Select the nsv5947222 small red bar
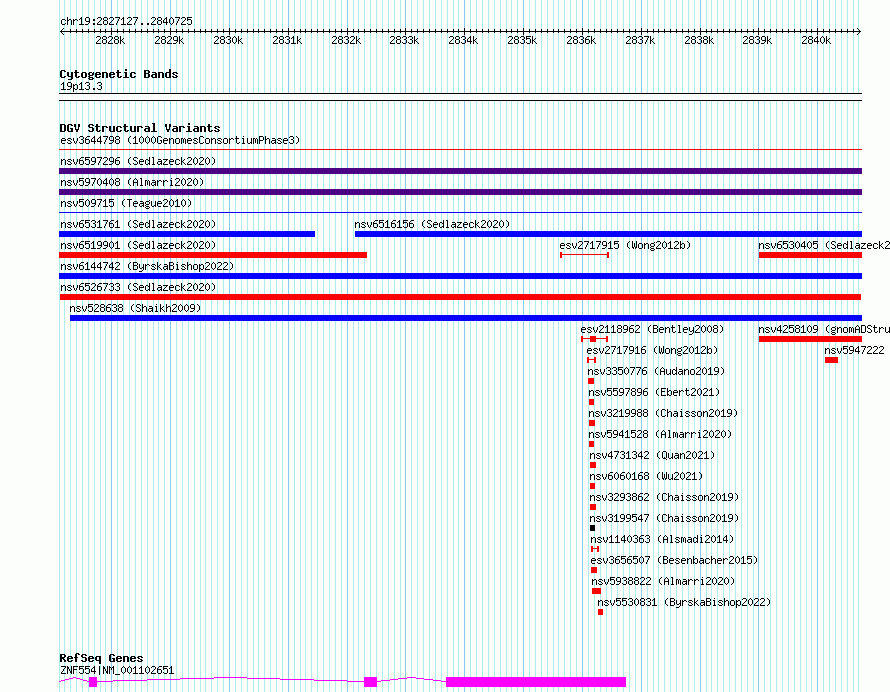Screen dimensions: 890x692 [x=832, y=360]
